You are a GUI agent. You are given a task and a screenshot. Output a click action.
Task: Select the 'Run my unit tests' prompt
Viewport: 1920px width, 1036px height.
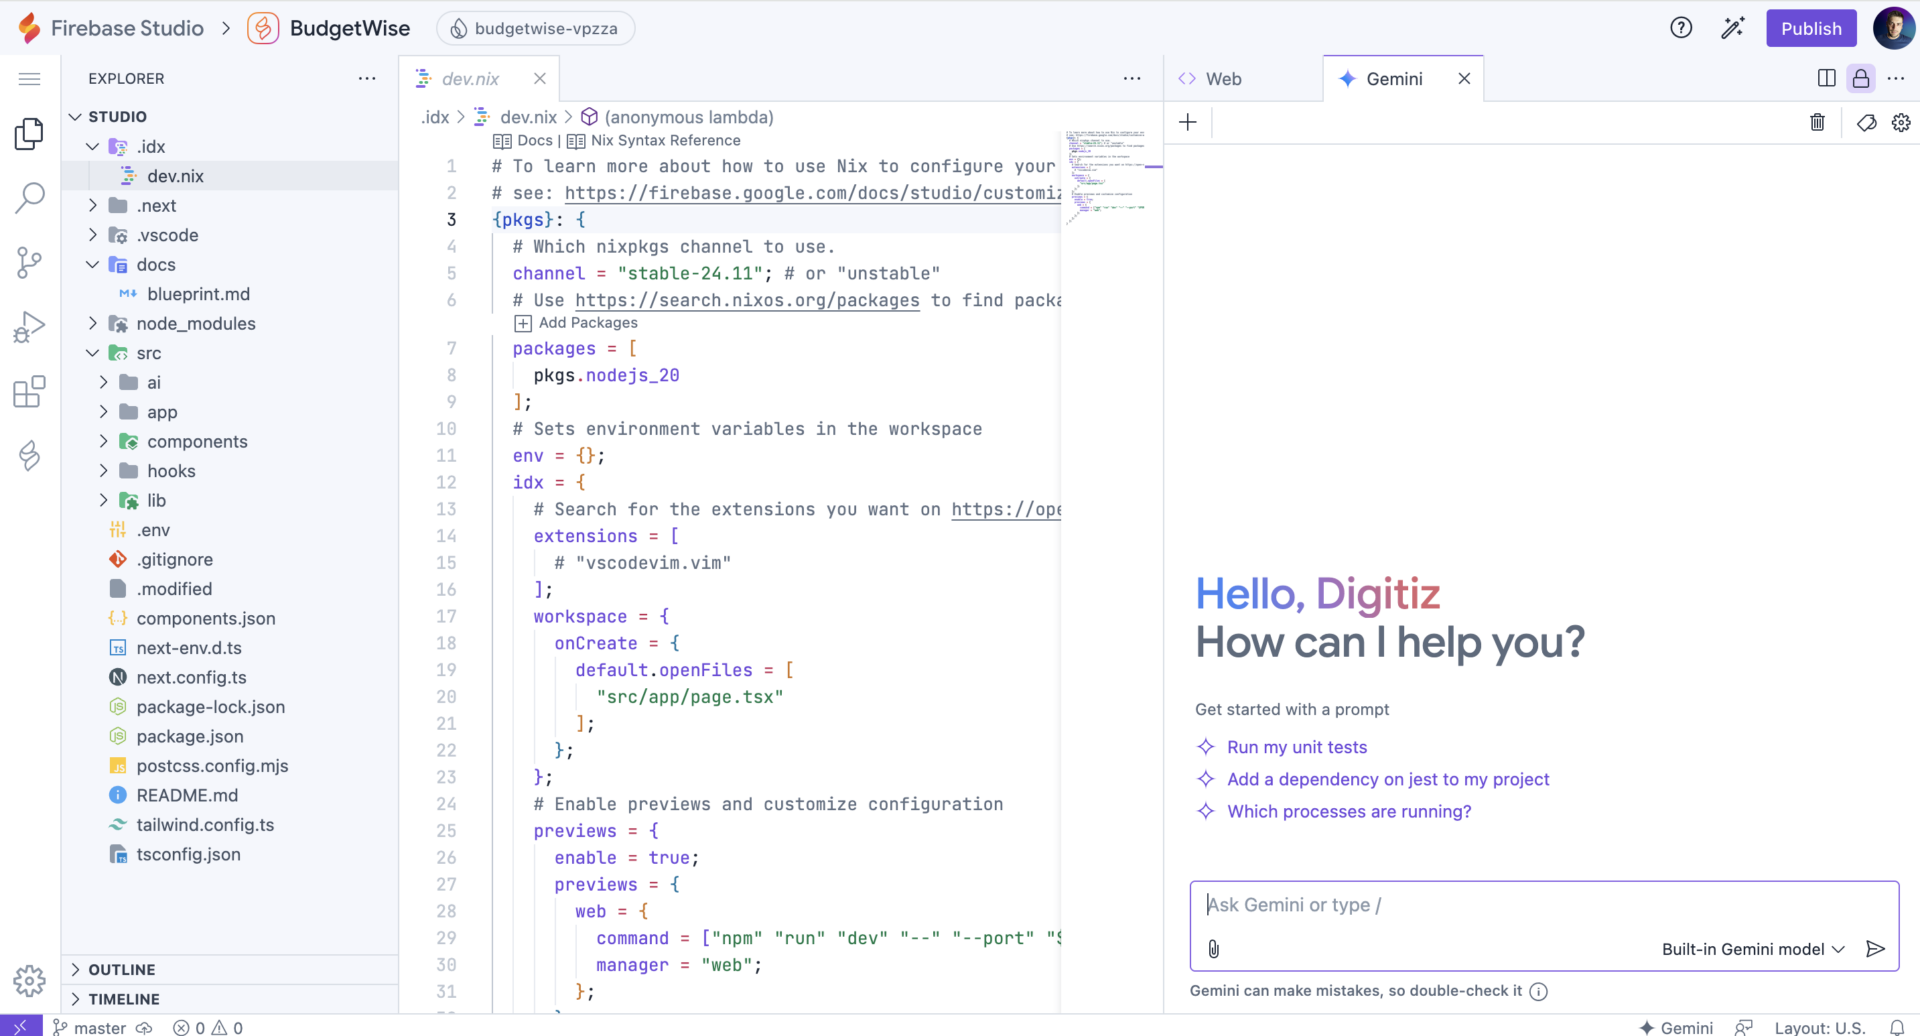point(1296,746)
